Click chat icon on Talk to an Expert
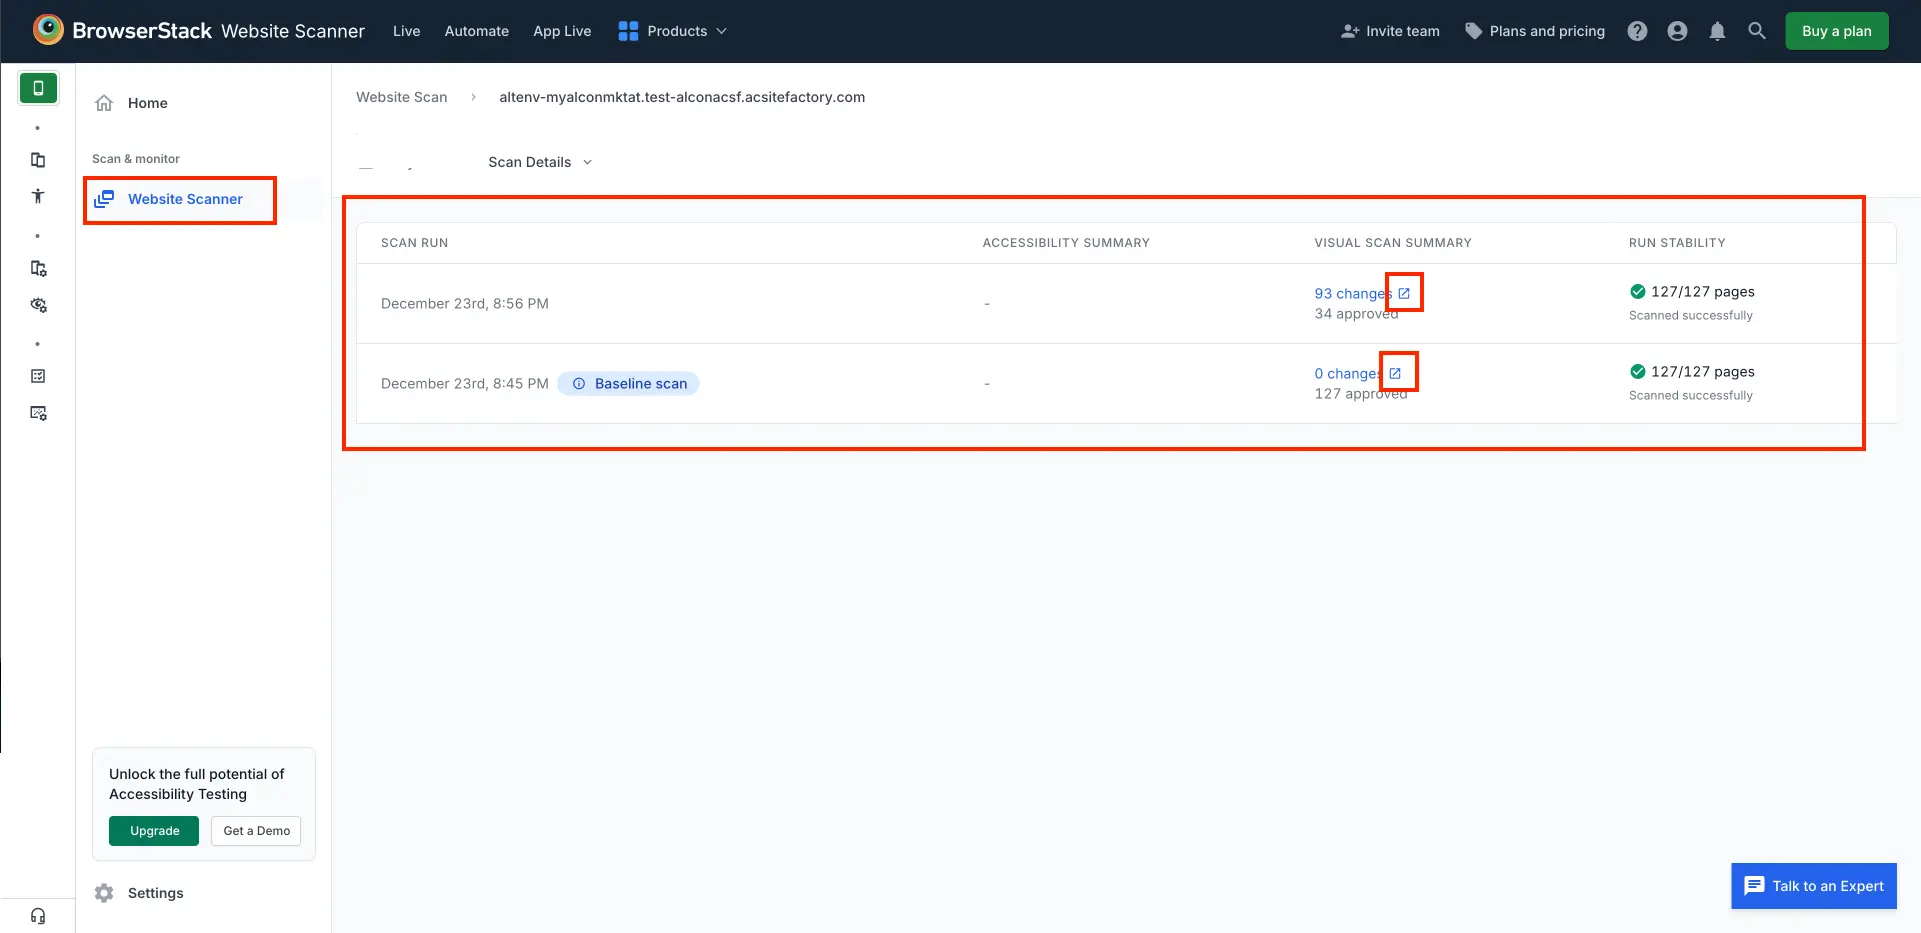Screen dimensions: 1921x933 (x=1754, y=886)
